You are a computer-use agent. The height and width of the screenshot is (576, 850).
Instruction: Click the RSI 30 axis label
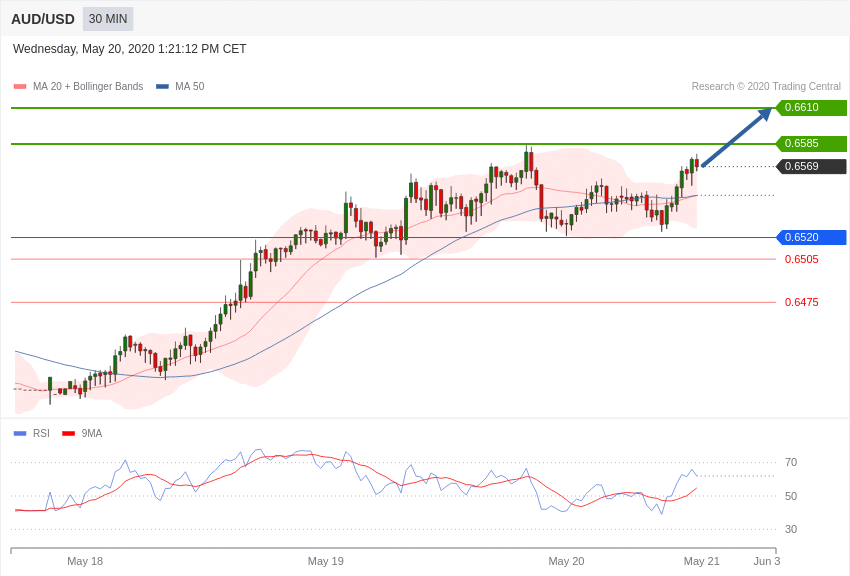click(791, 529)
